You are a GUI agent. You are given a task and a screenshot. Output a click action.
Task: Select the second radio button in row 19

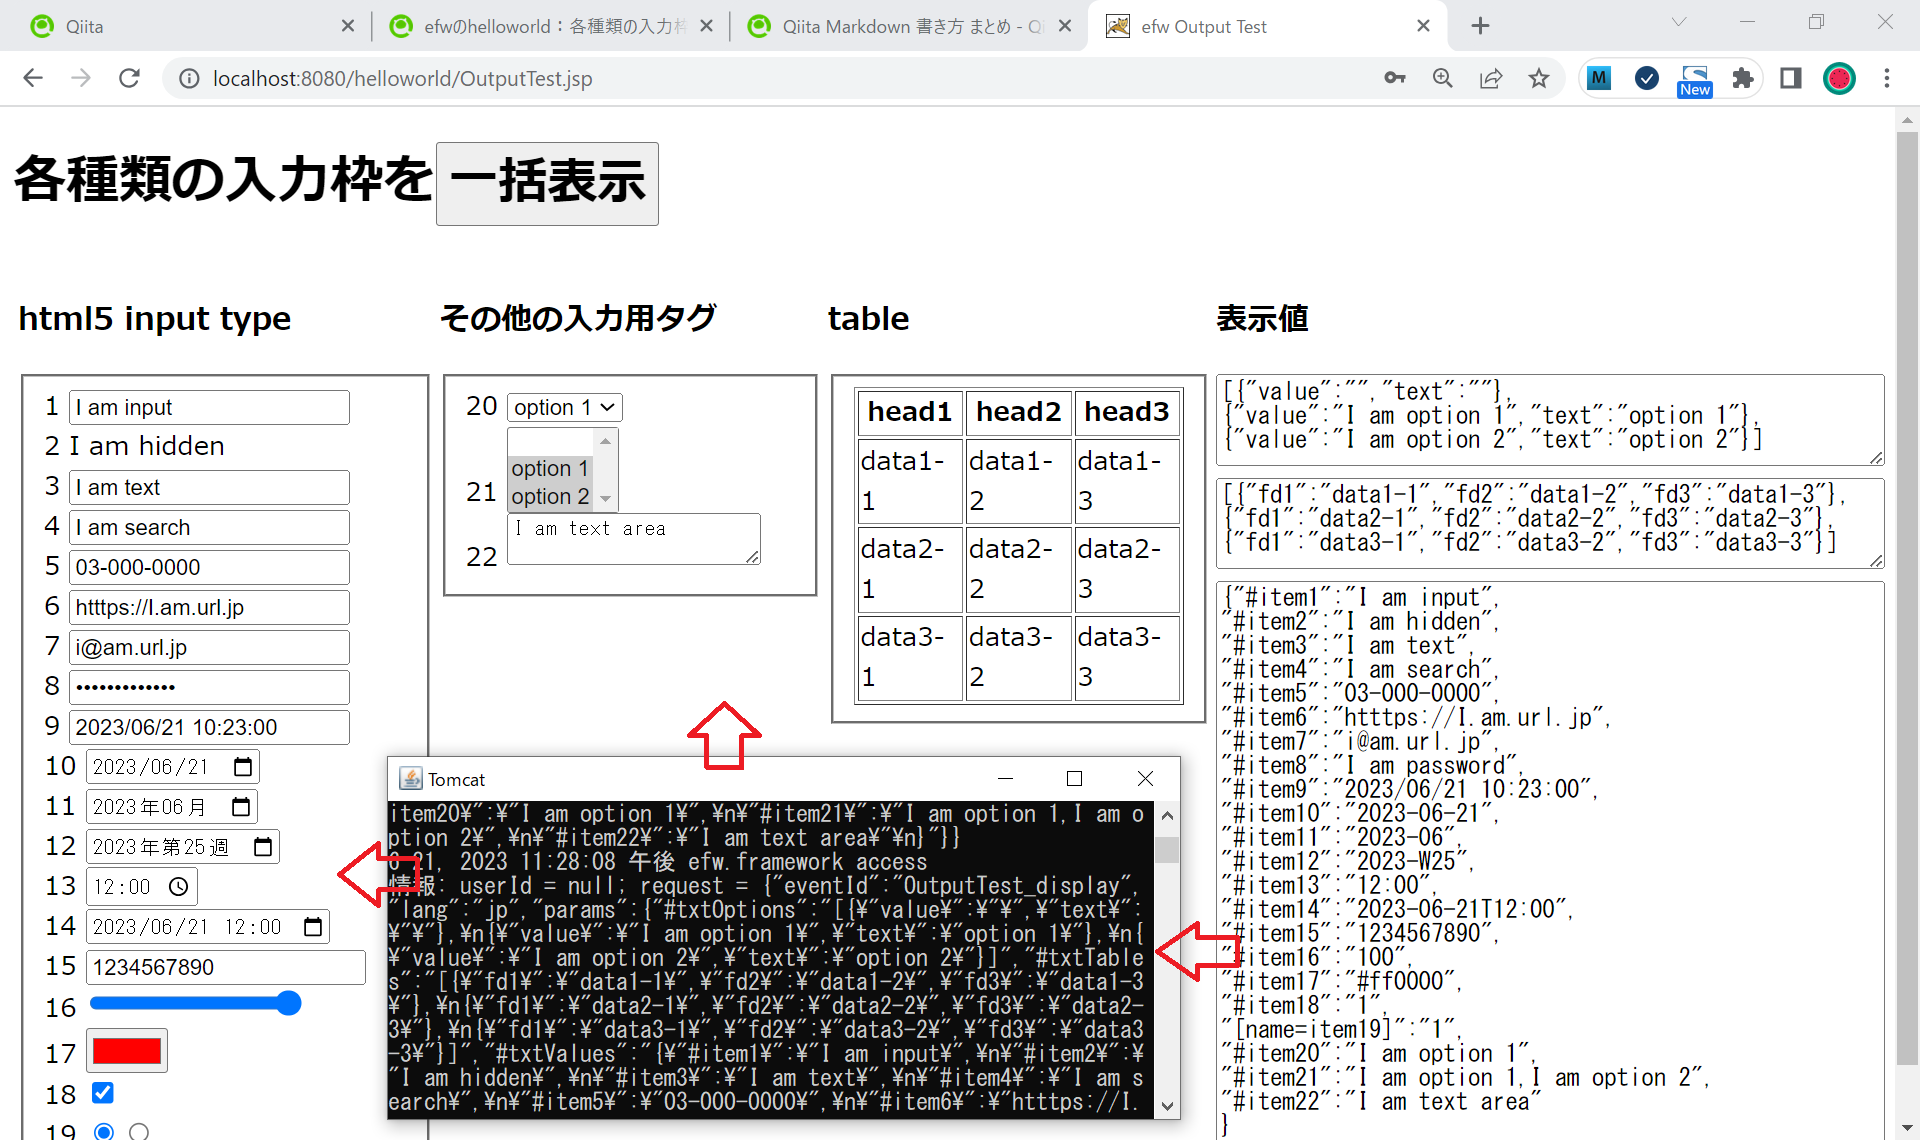139,1131
